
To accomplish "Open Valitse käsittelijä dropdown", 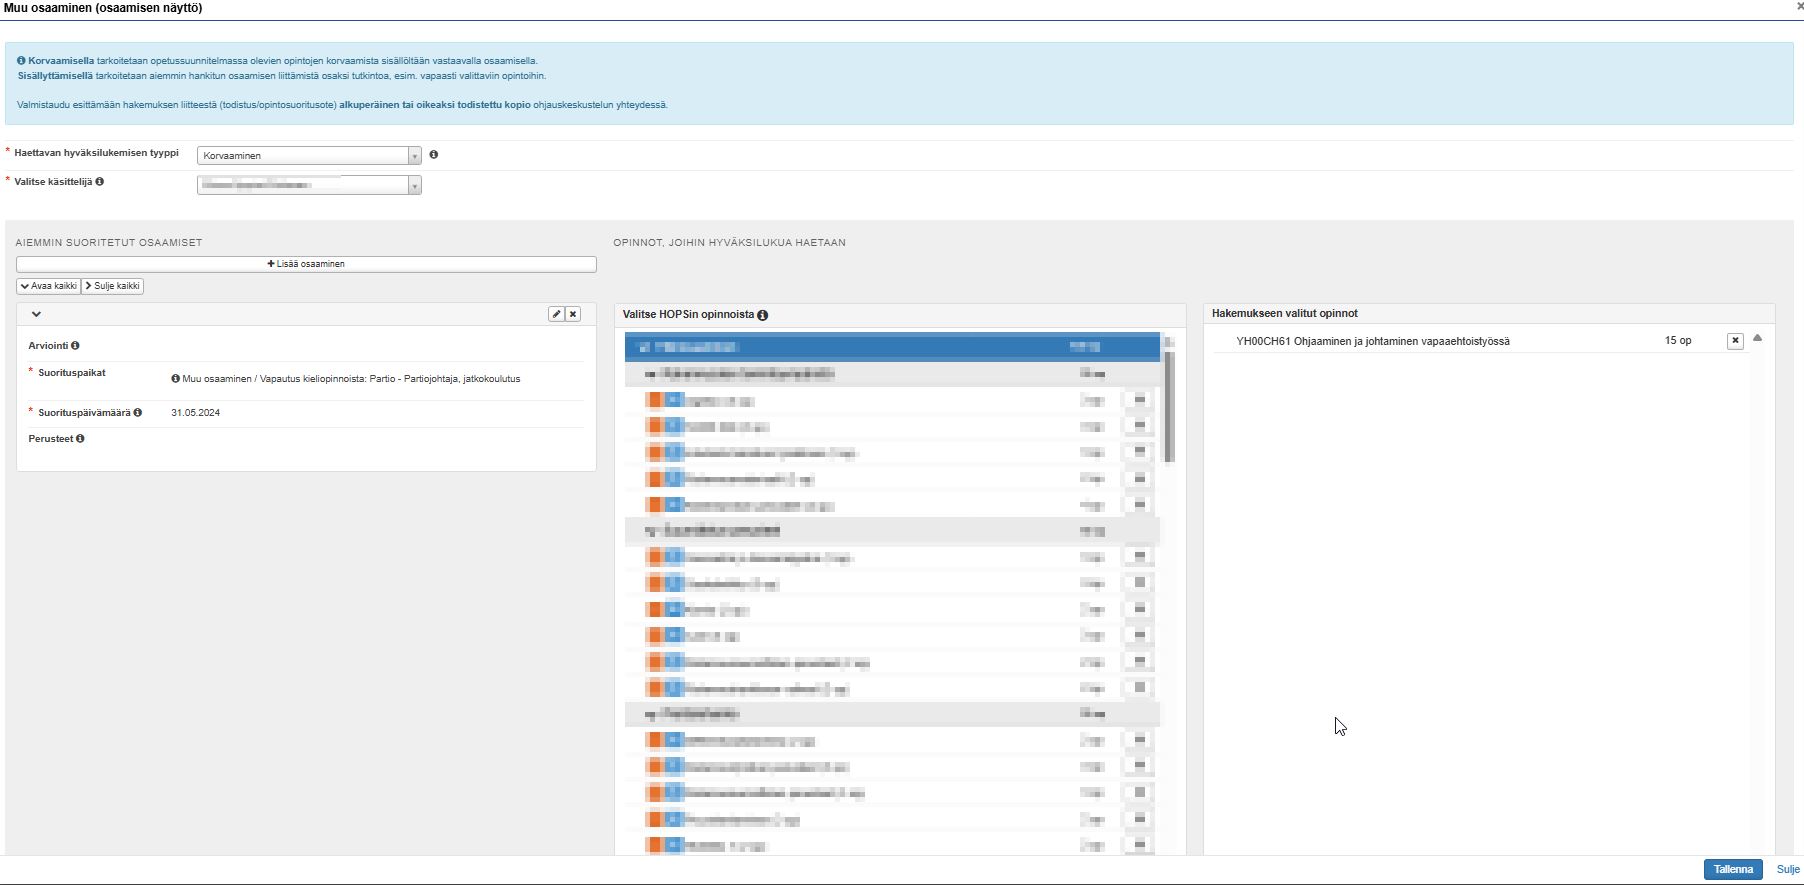I will point(309,185).
